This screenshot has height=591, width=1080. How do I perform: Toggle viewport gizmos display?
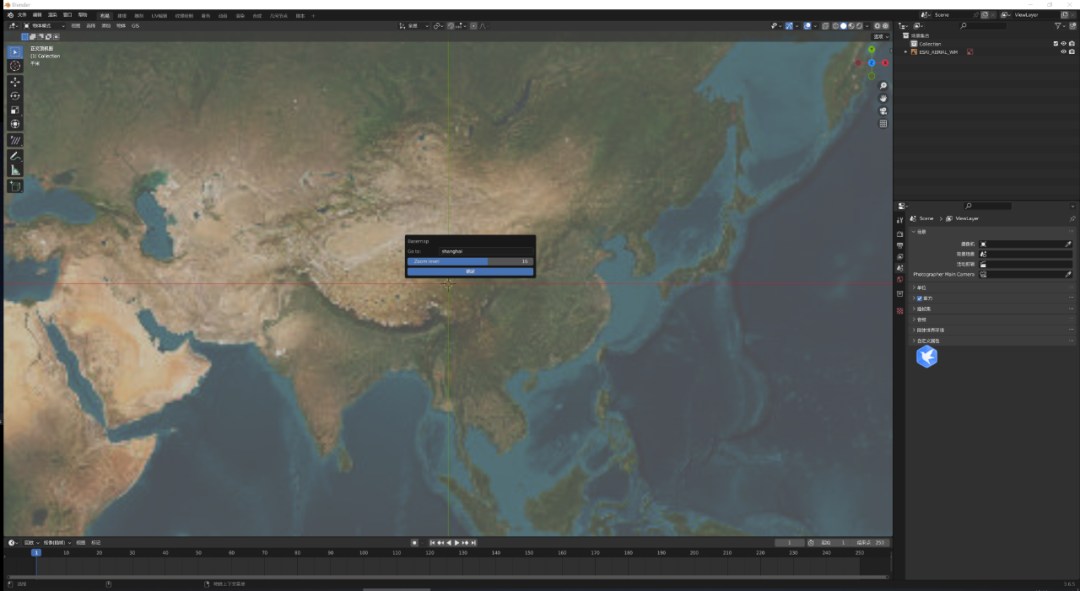pyautogui.click(x=789, y=26)
